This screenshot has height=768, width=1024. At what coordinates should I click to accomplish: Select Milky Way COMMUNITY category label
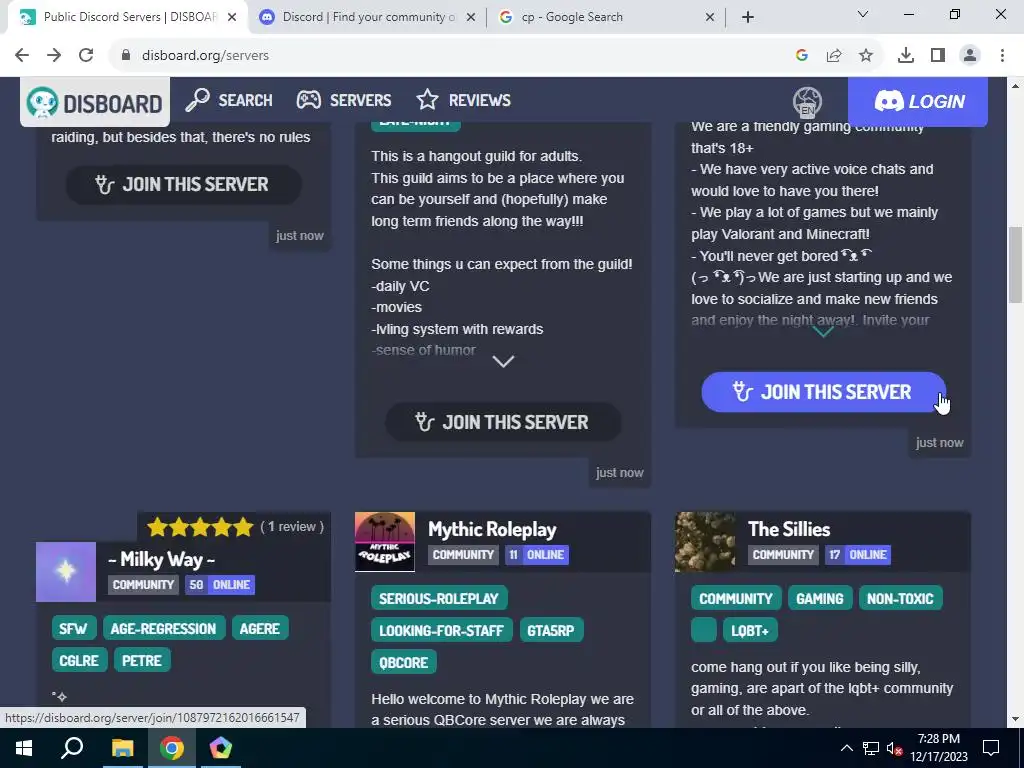pyautogui.click(x=143, y=584)
